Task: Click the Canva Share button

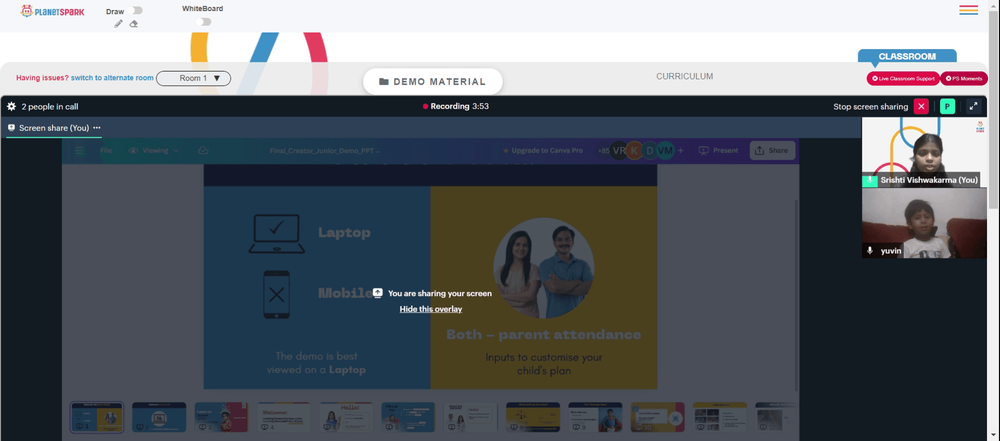Action: (x=772, y=151)
